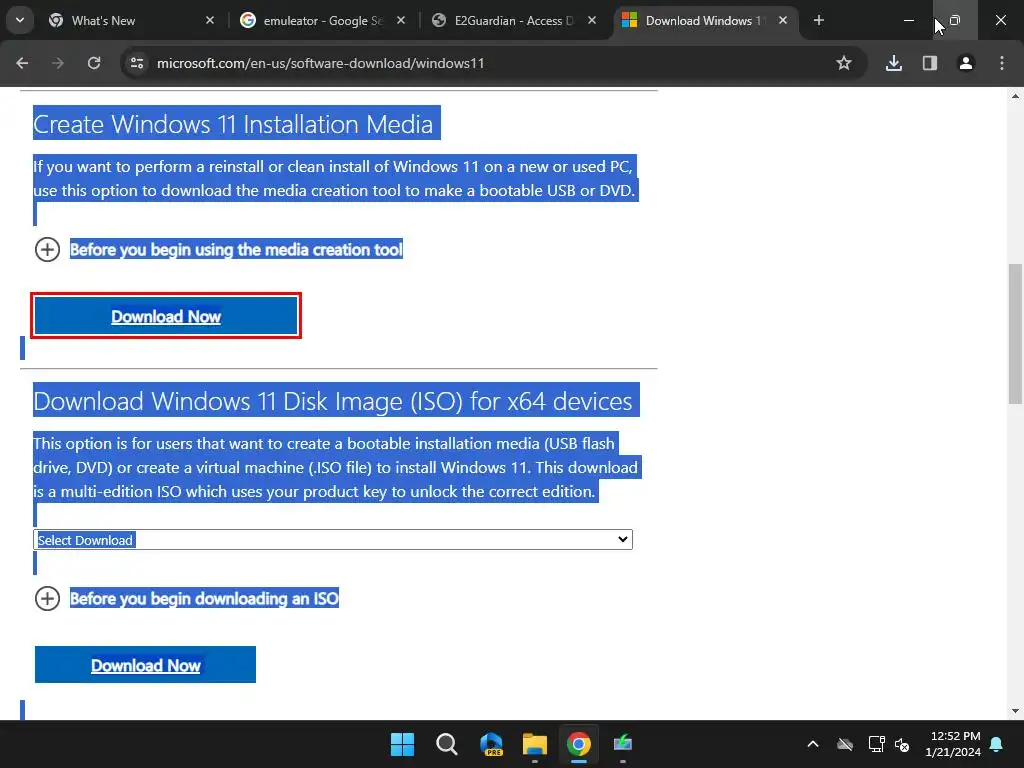Close the Download Windows 11 tab
Screen dimensions: 1024x768
pyautogui.click(x=783, y=20)
